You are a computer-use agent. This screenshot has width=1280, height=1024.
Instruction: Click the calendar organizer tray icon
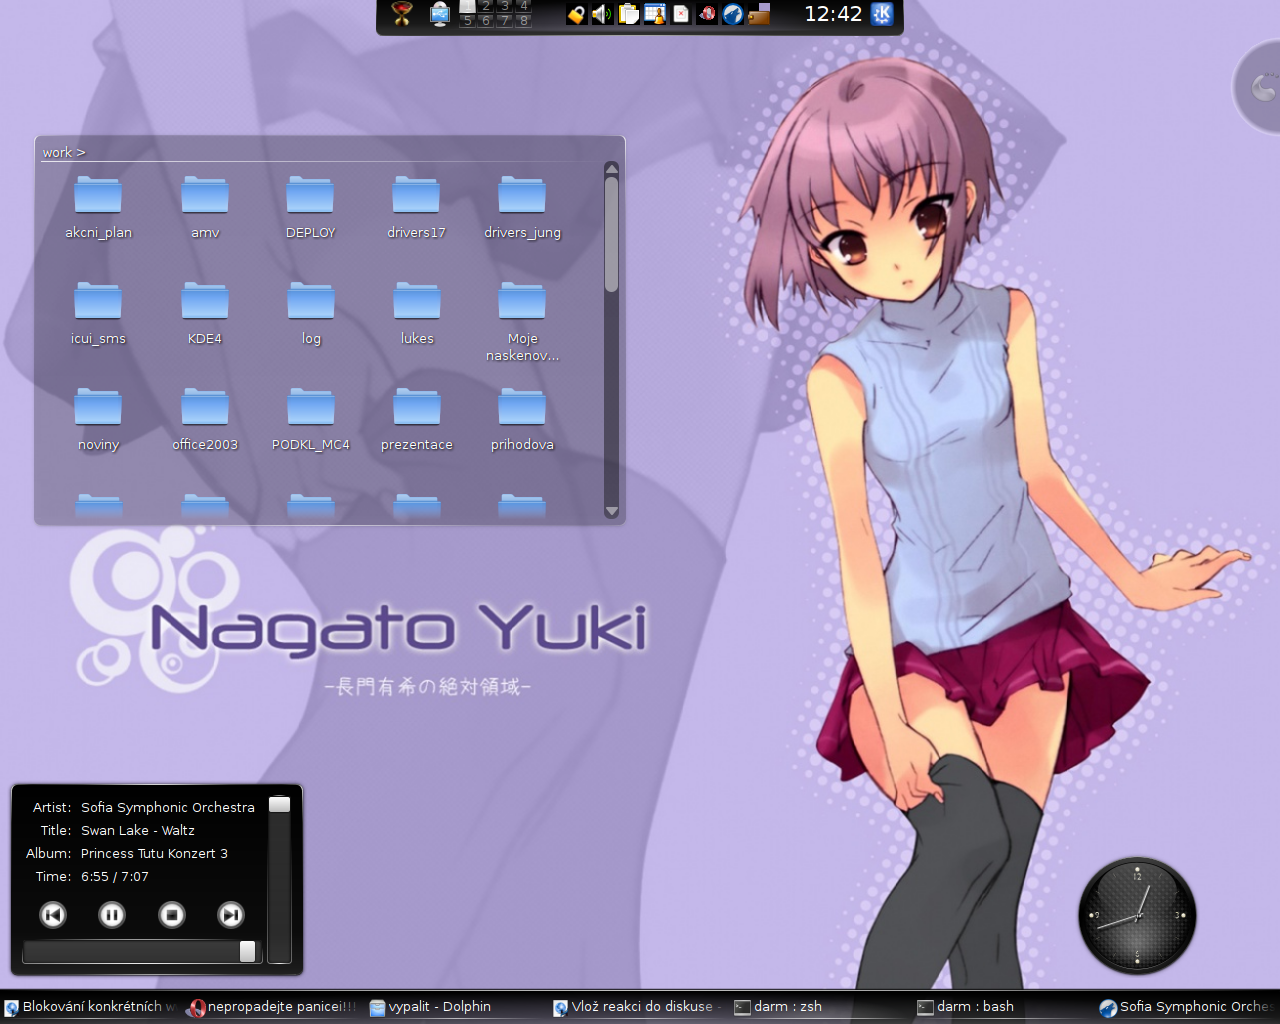tap(655, 14)
